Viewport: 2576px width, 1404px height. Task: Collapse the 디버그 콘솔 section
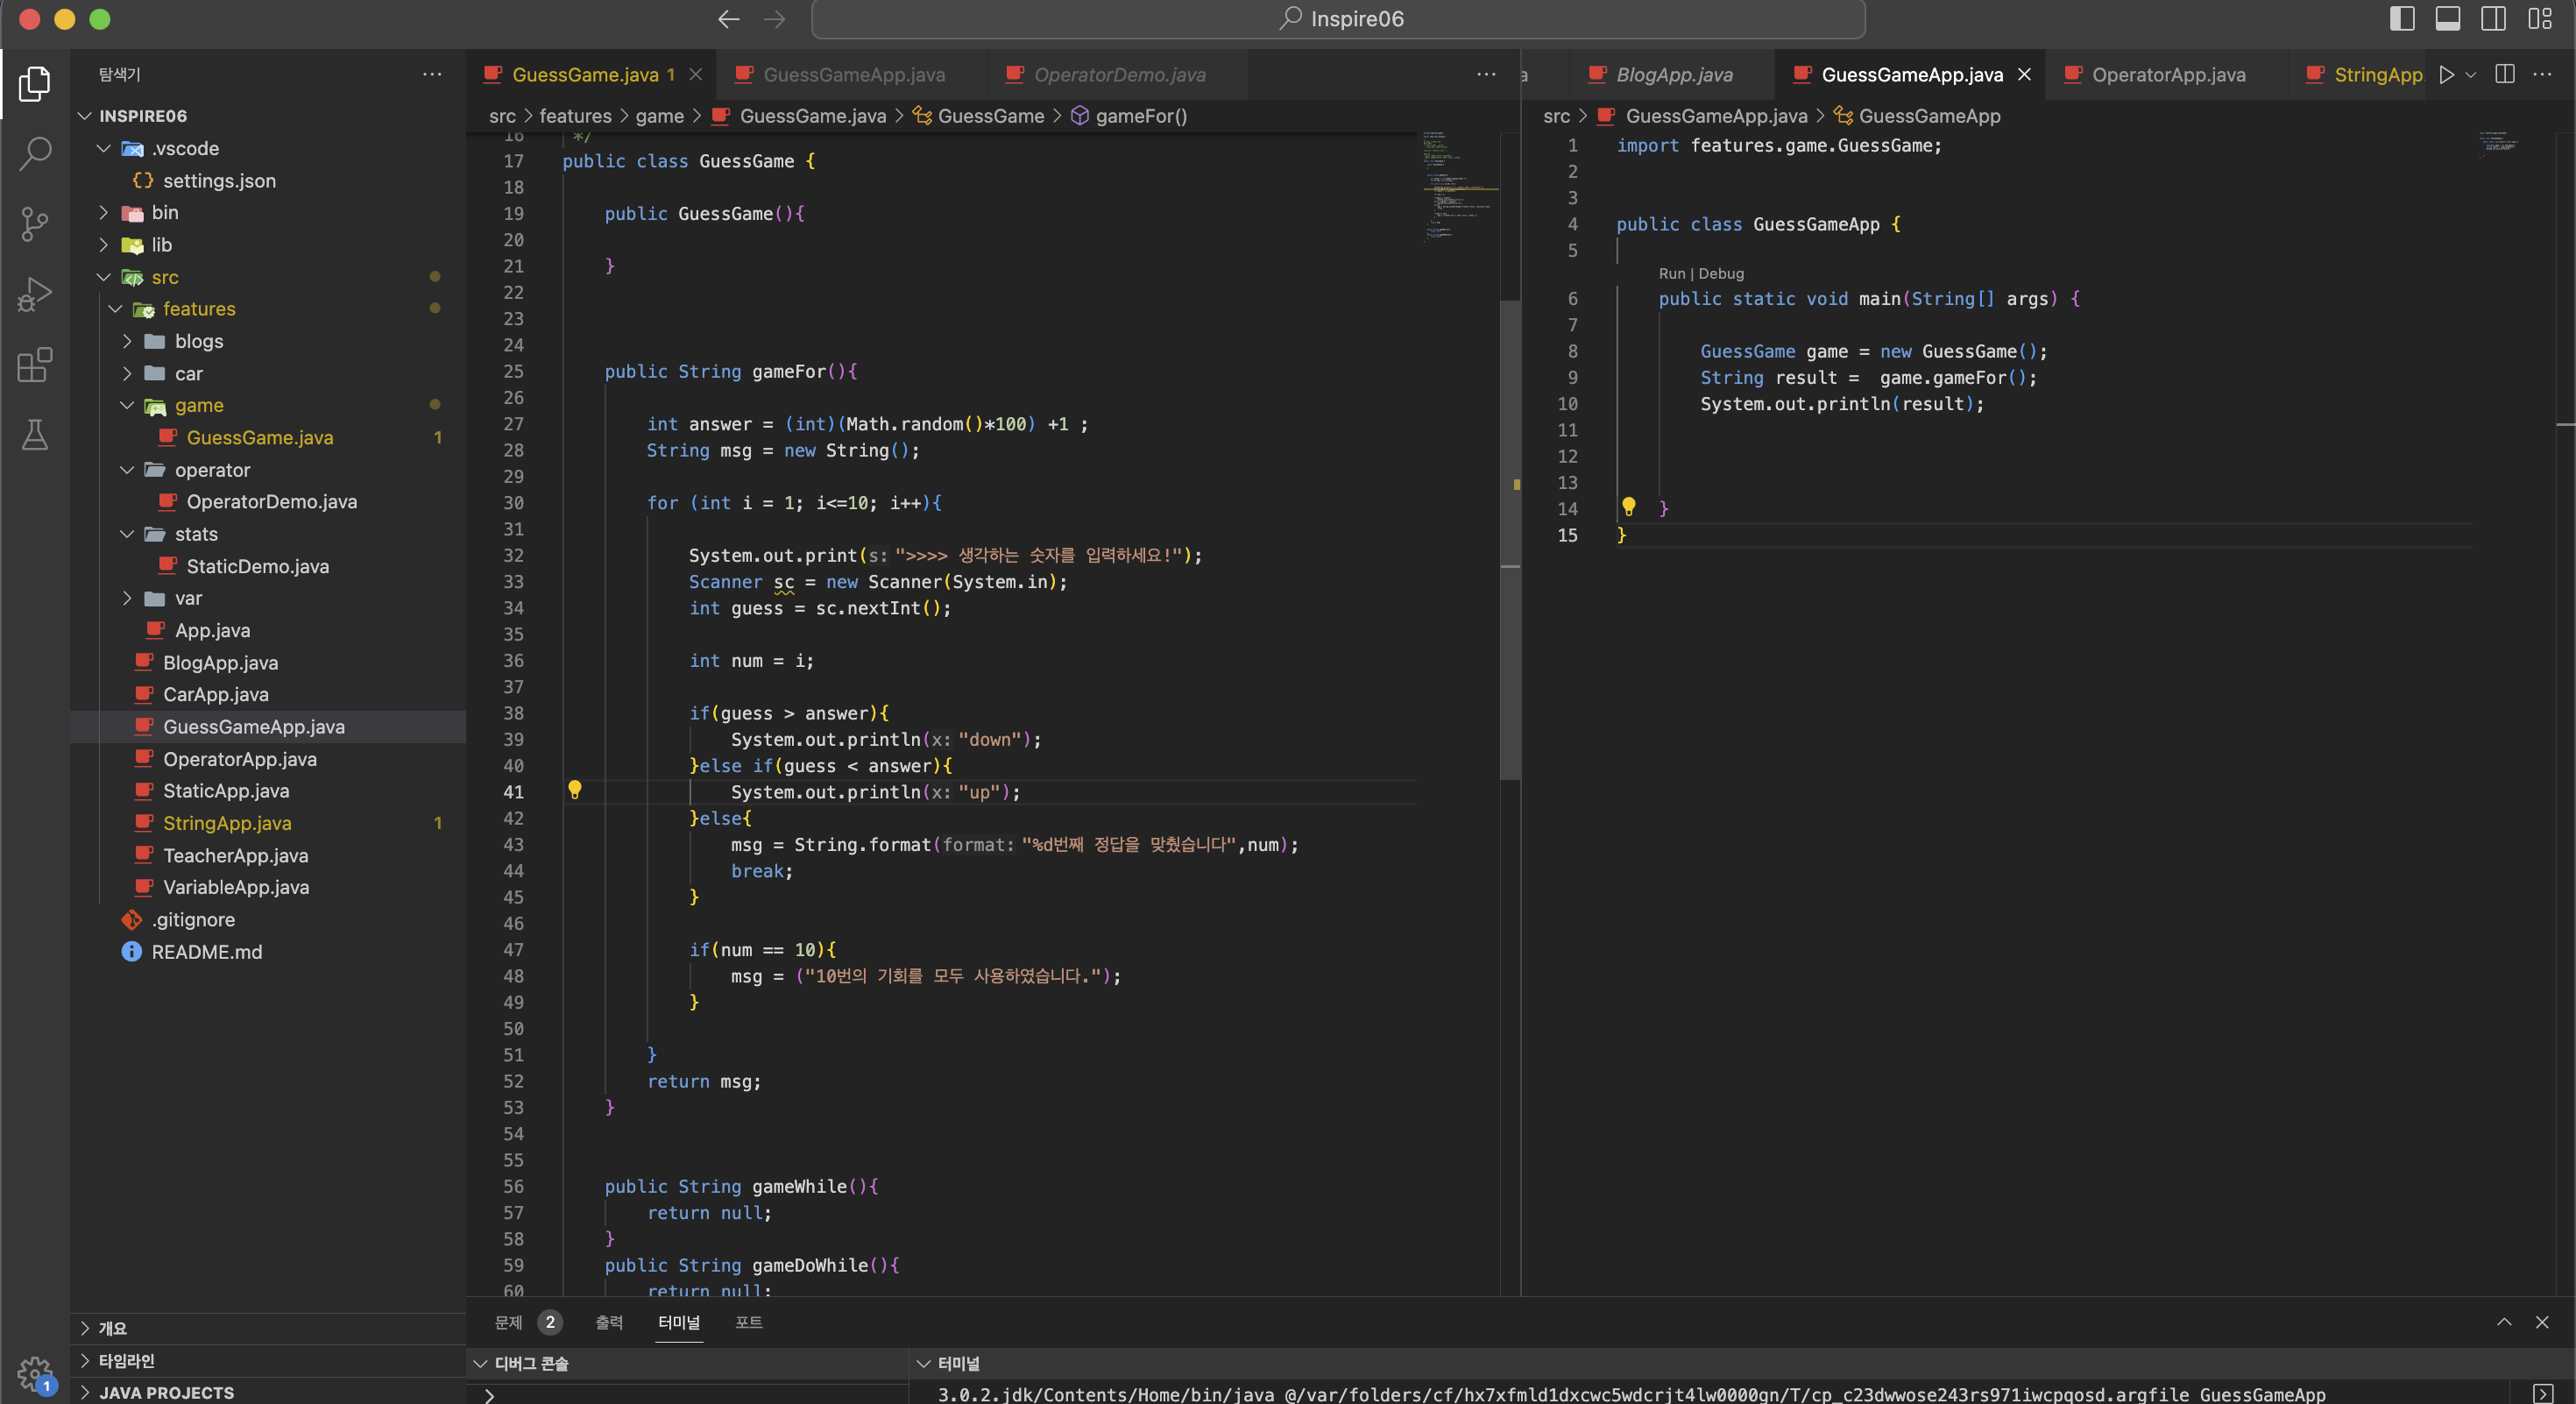pos(686,1363)
